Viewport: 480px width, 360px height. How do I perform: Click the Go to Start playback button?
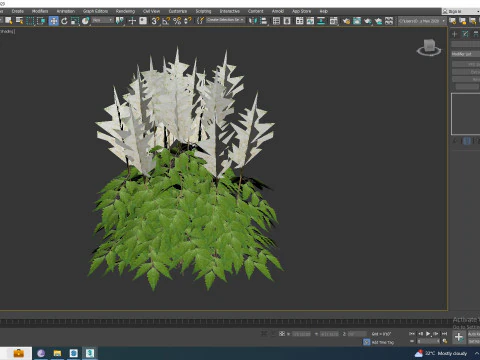(x=412, y=333)
